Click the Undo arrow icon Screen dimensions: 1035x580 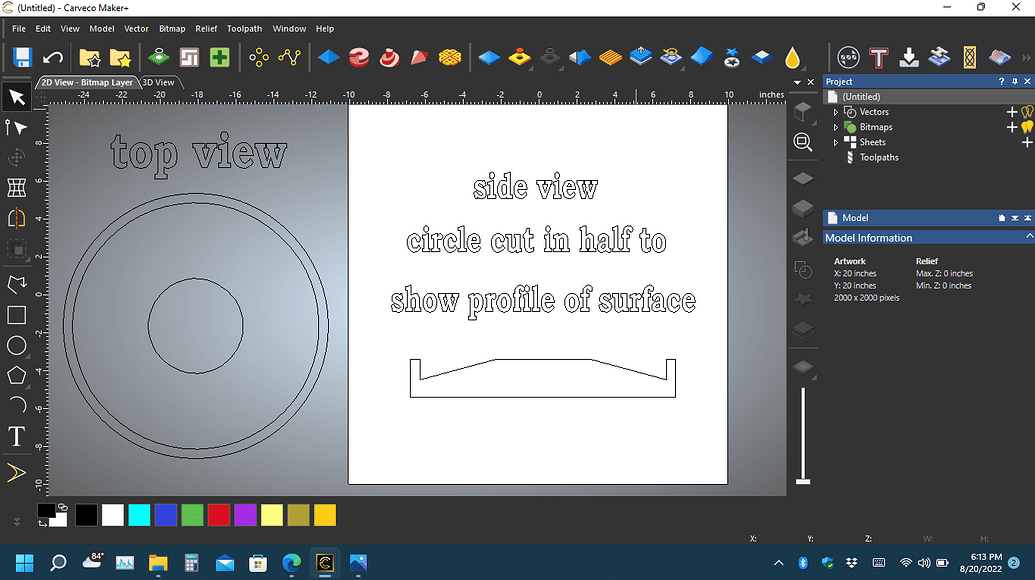[53, 57]
